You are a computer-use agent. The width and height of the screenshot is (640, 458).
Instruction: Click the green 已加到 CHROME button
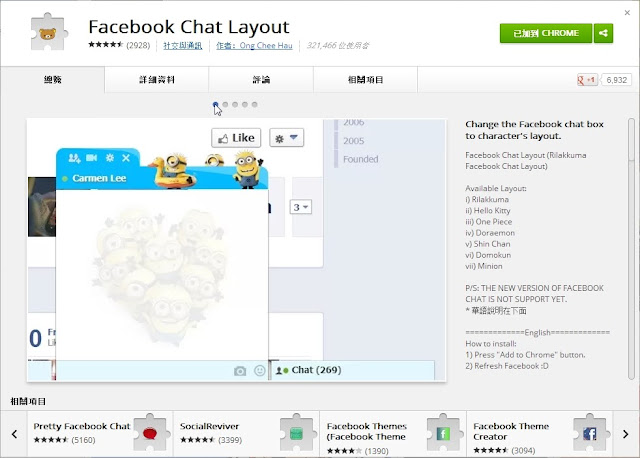[x=546, y=33]
